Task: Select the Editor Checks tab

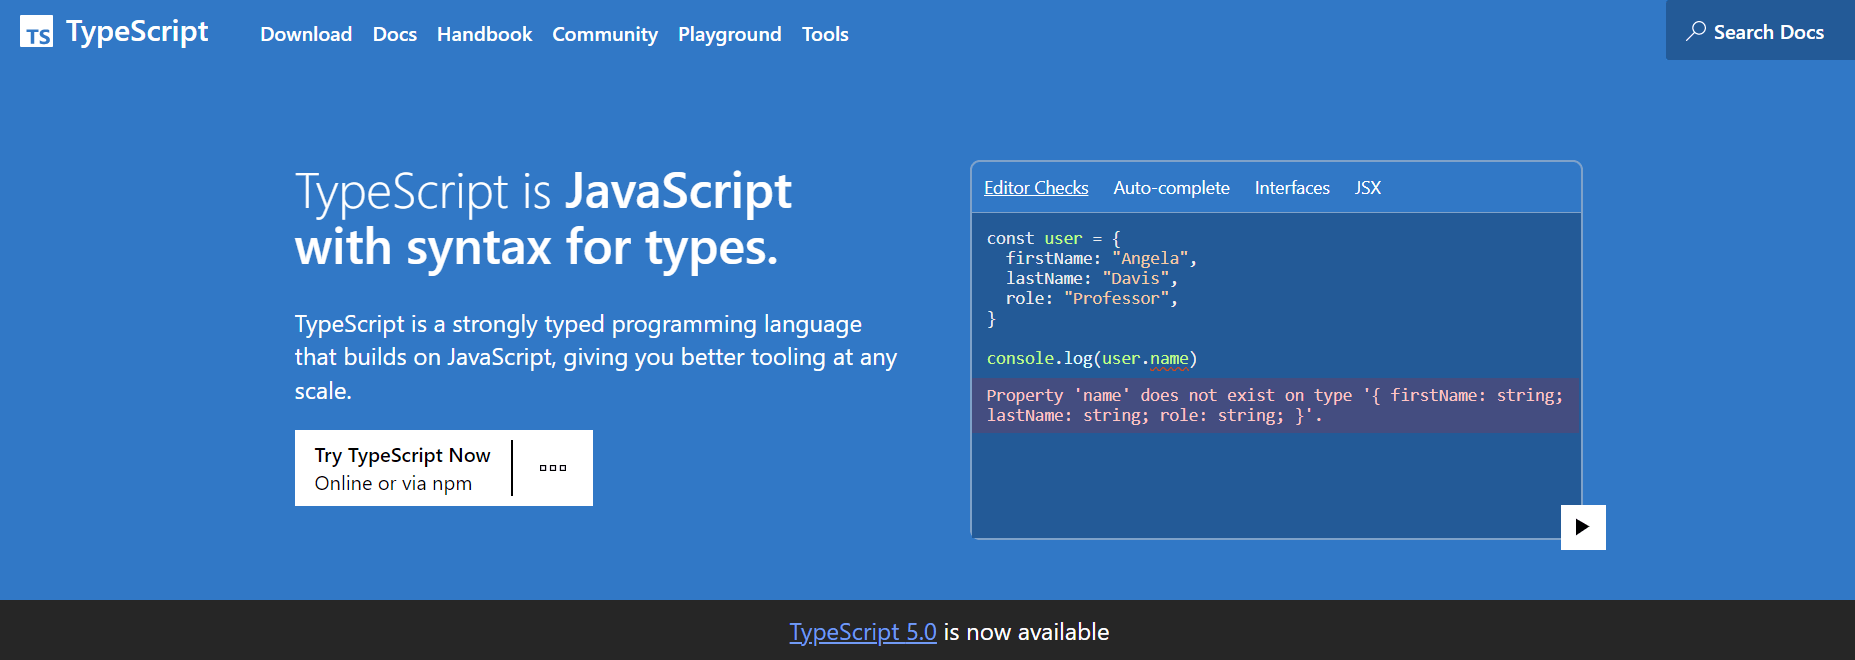Action: pyautogui.click(x=1036, y=188)
